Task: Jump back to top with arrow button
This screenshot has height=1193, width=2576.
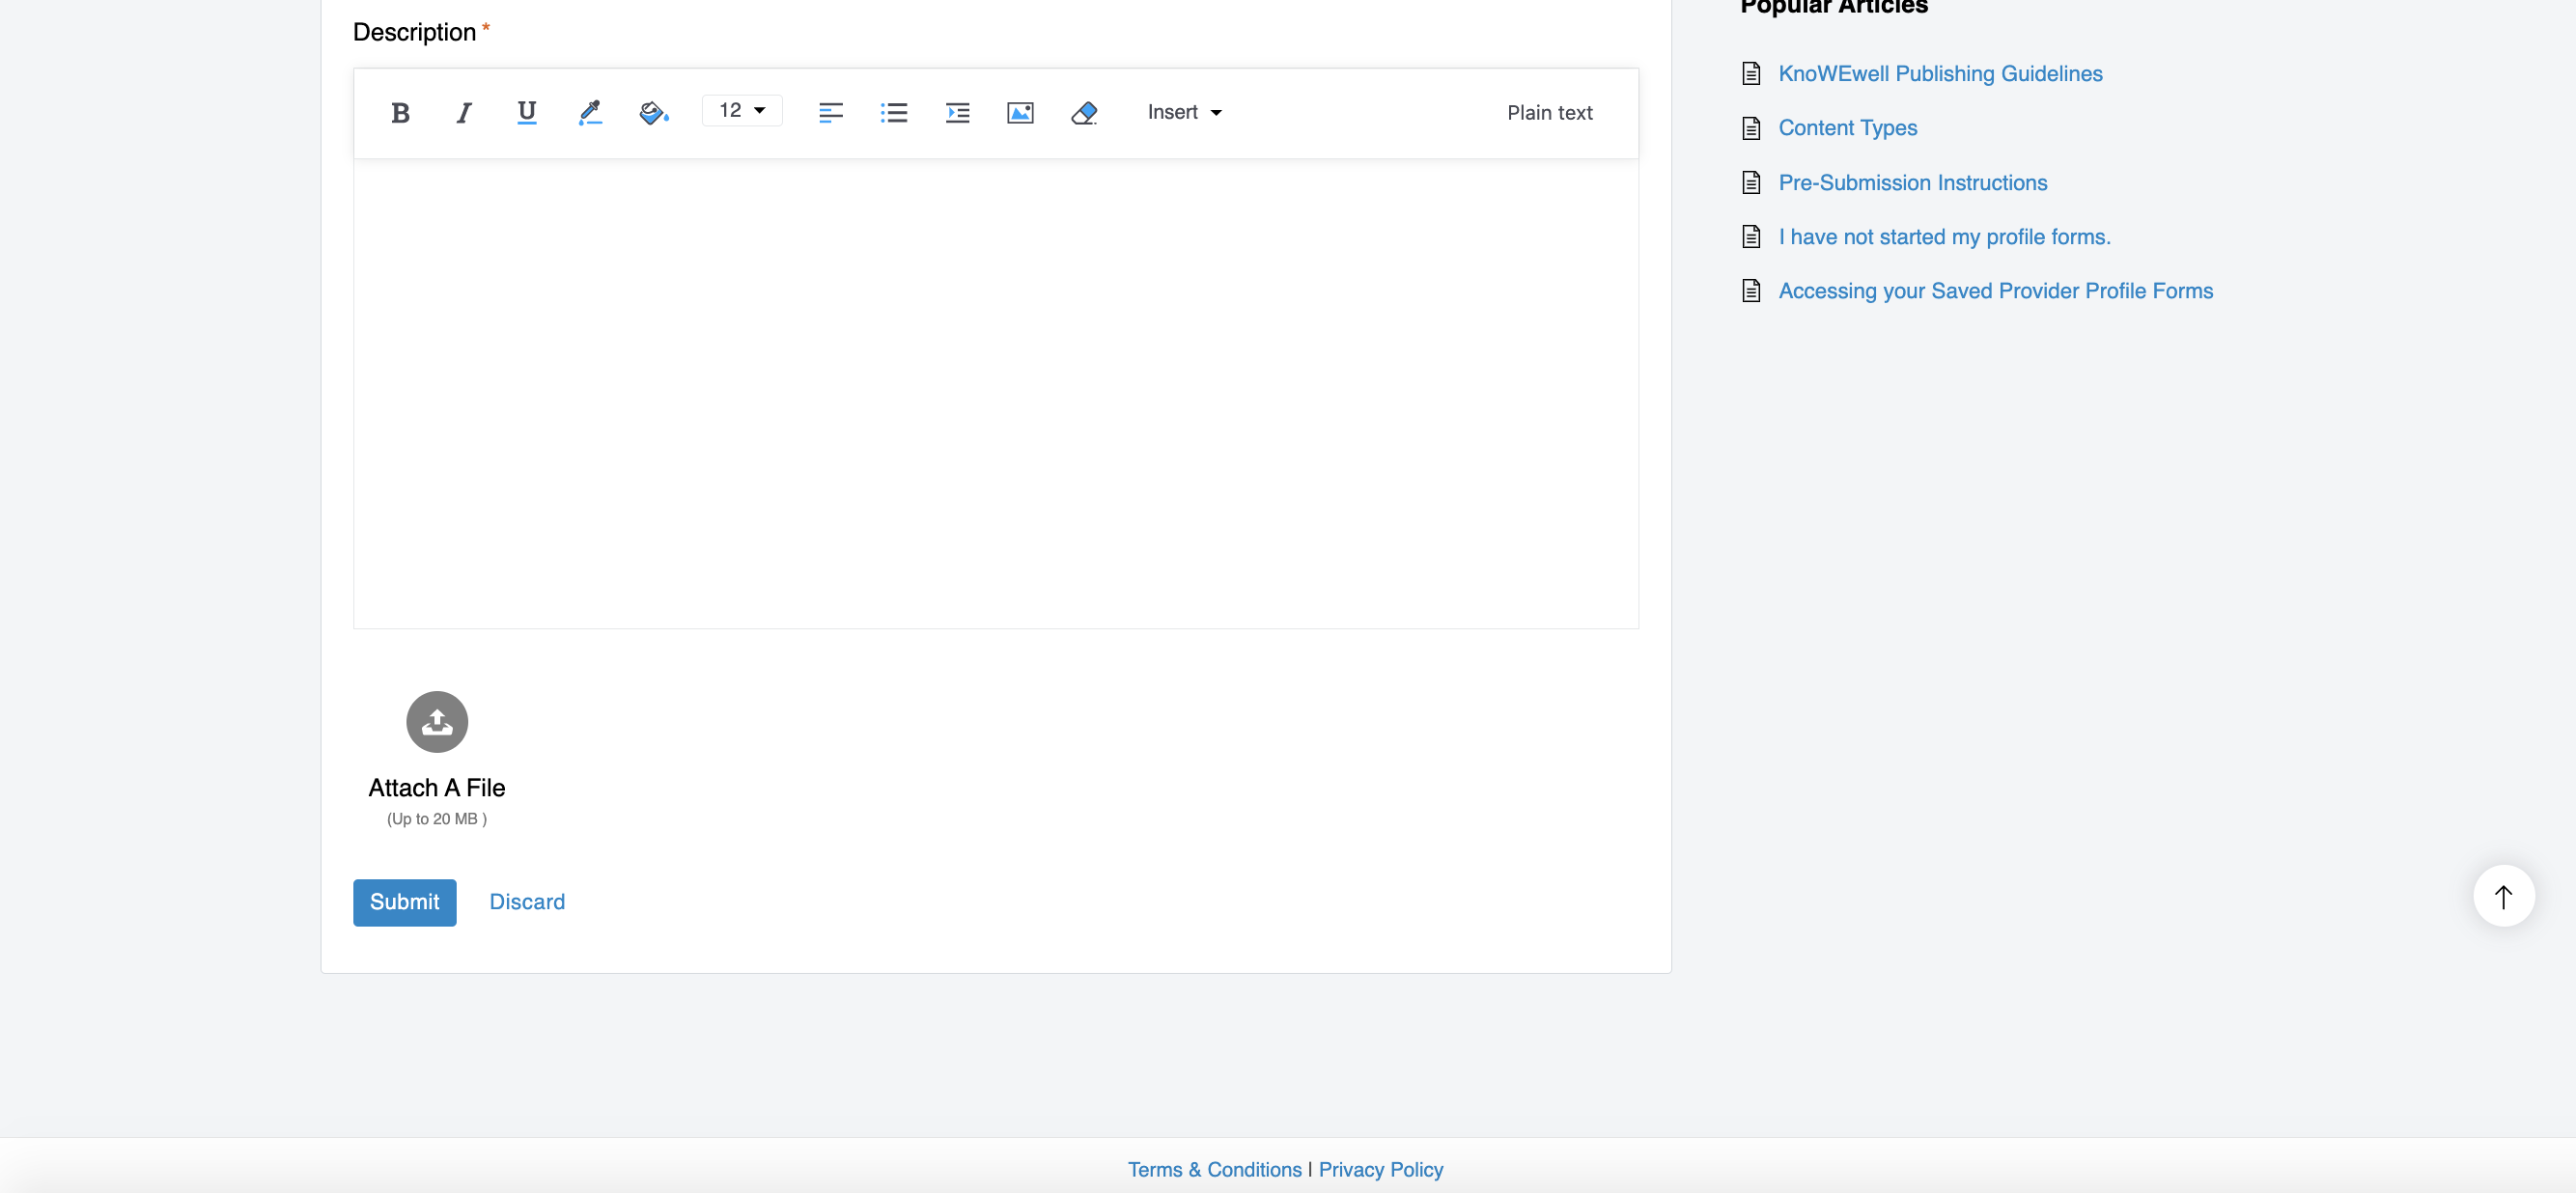Action: coord(2503,896)
